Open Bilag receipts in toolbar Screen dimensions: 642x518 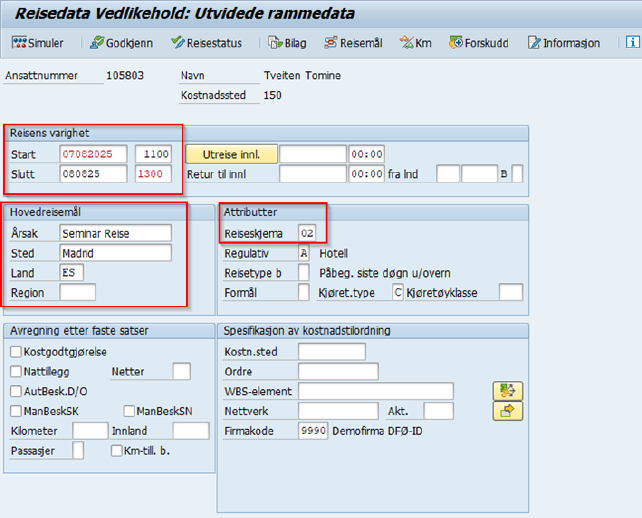coord(287,43)
